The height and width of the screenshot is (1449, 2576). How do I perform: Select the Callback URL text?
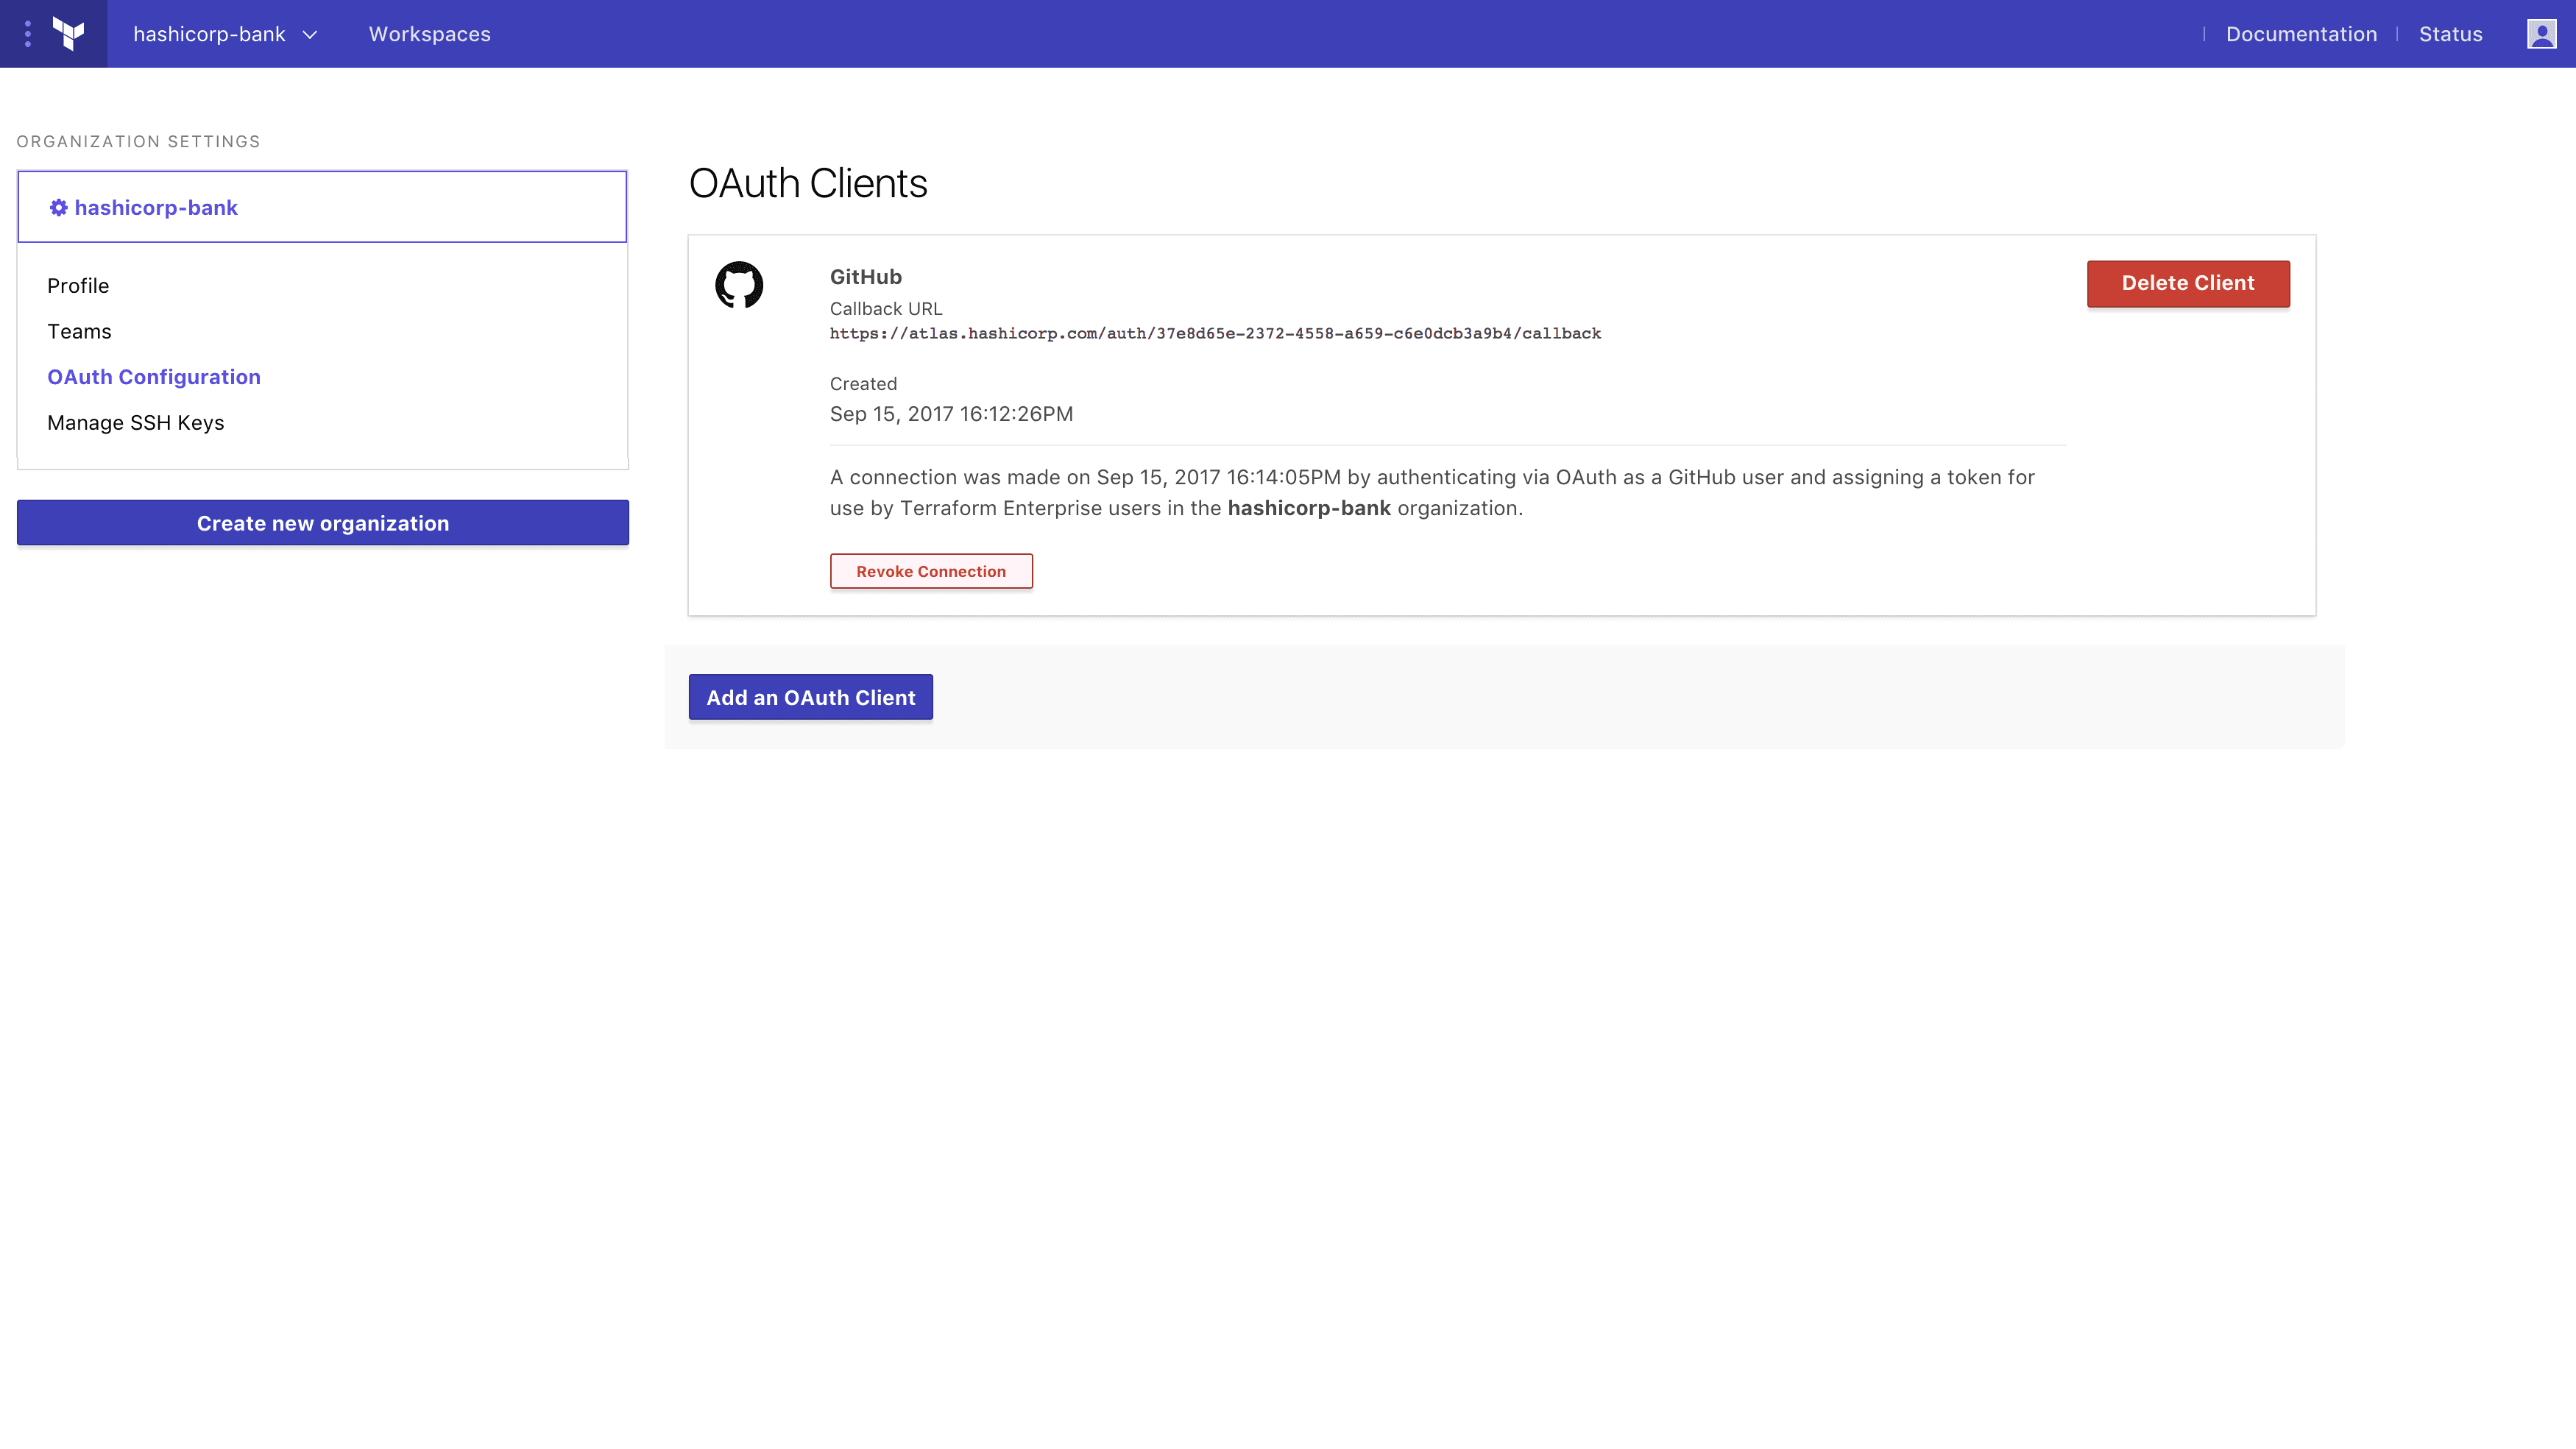pyautogui.click(x=1215, y=334)
